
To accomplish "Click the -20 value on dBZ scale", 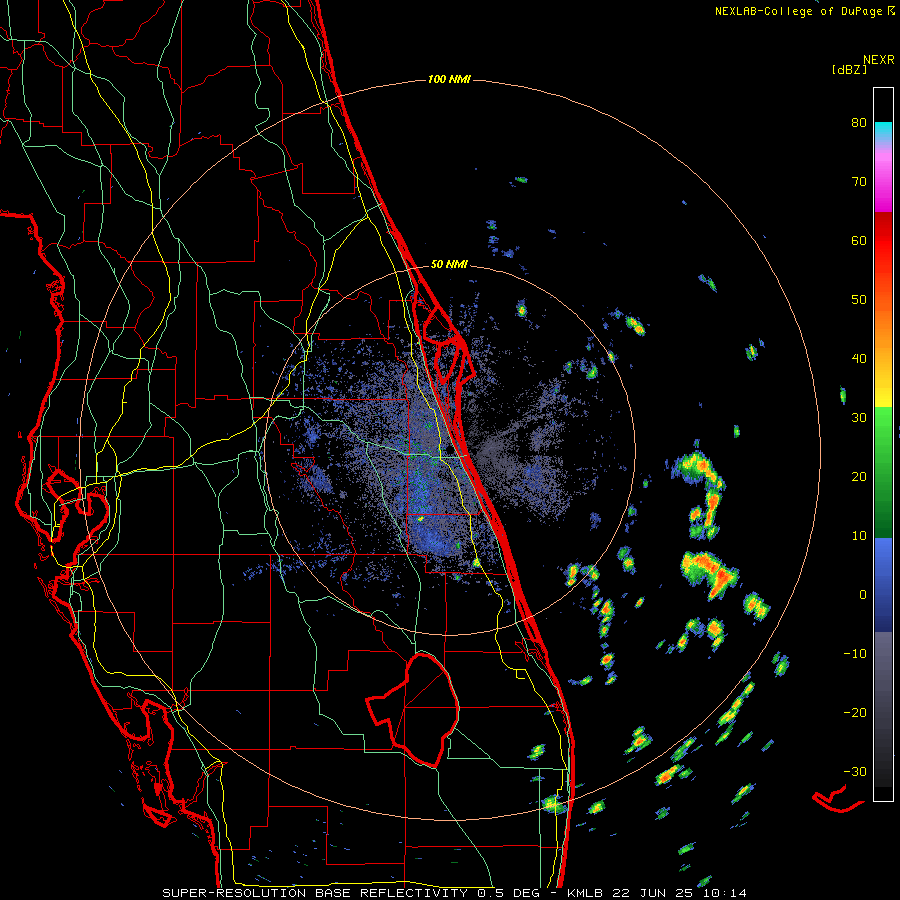I will (855, 713).
